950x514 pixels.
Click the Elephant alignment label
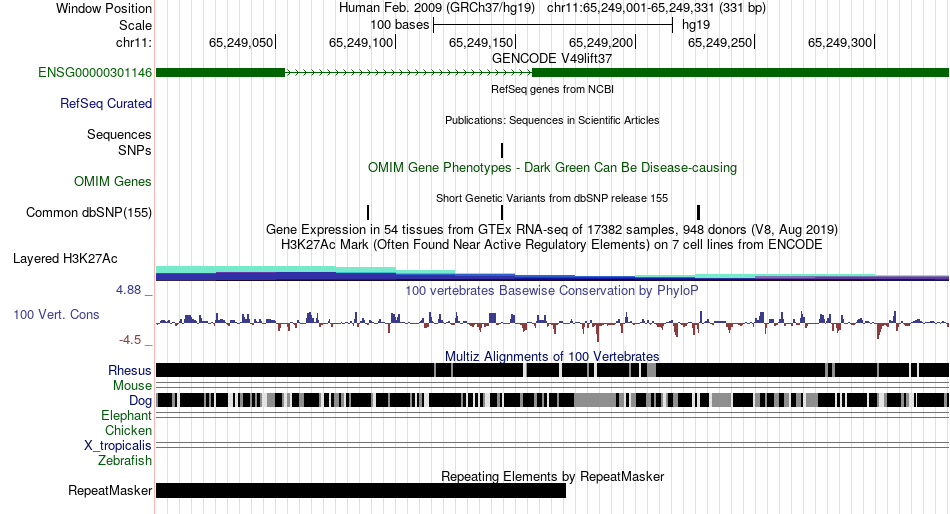(x=126, y=415)
